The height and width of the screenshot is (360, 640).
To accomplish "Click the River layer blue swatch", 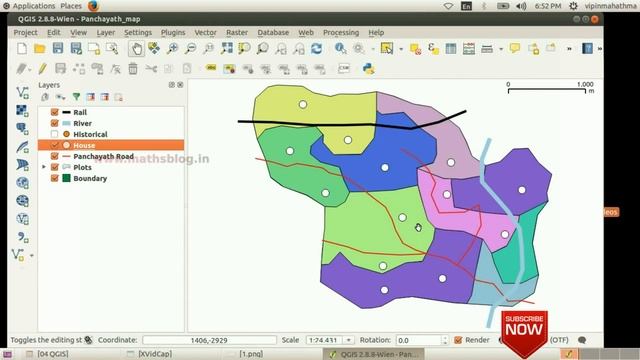I will pyautogui.click(x=66, y=123).
